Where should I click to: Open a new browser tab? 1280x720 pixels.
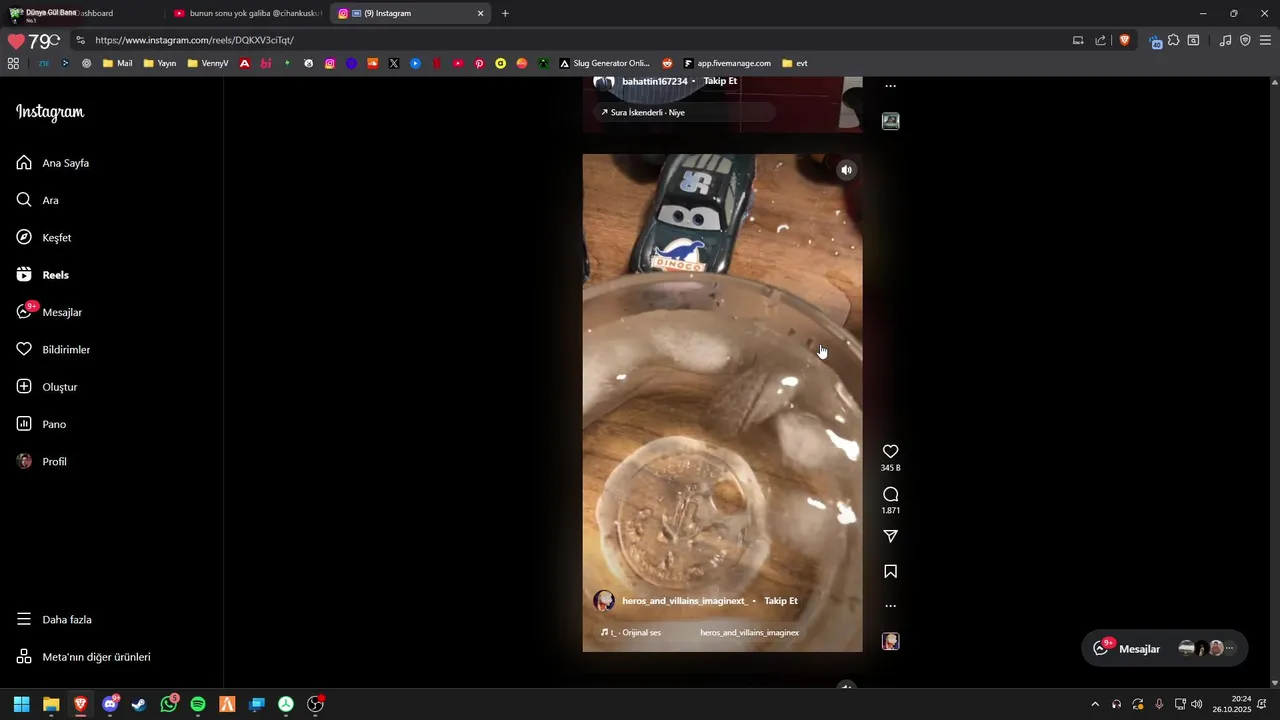point(505,13)
